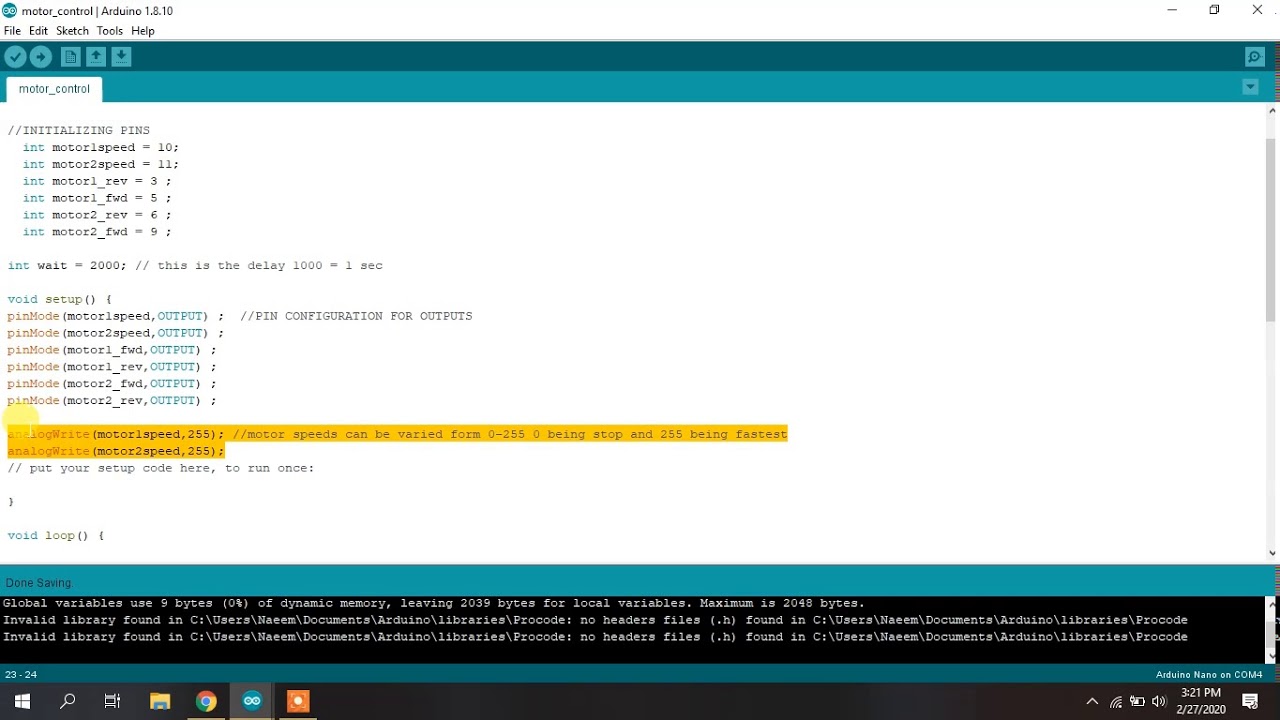
Task: Upload the sketch using arrow icon
Action: pos(41,57)
